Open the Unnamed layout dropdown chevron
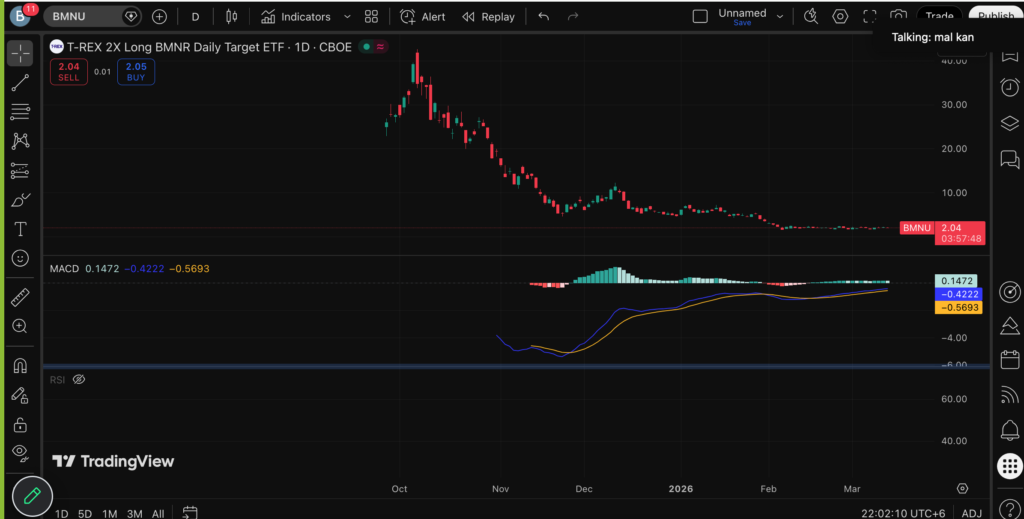This screenshot has width=1024, height=519. [x=780, y=15]
